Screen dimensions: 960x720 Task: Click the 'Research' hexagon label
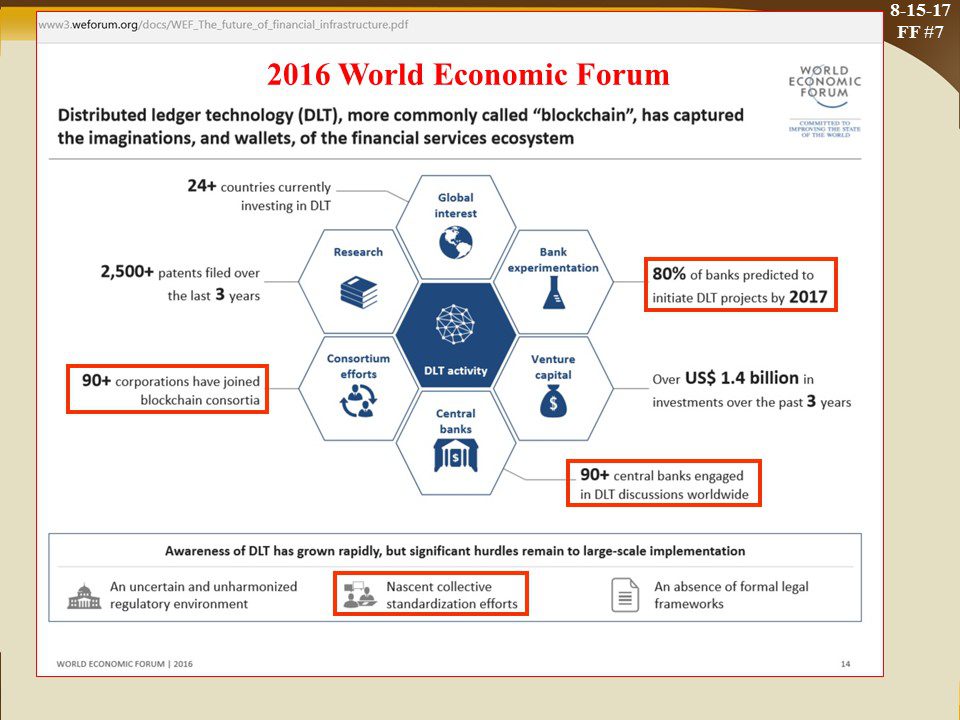(x=358, y=252)
